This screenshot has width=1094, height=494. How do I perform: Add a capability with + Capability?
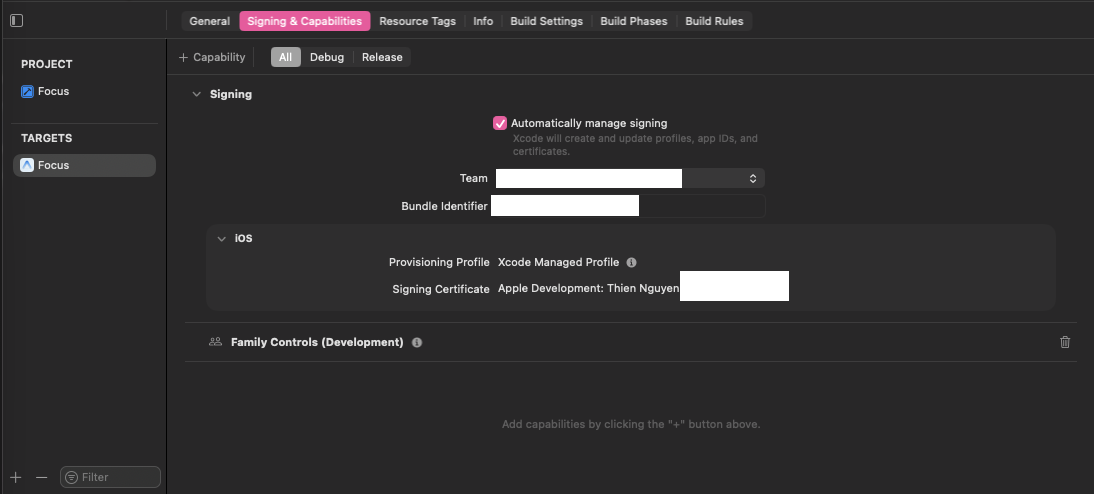(212, 57)
